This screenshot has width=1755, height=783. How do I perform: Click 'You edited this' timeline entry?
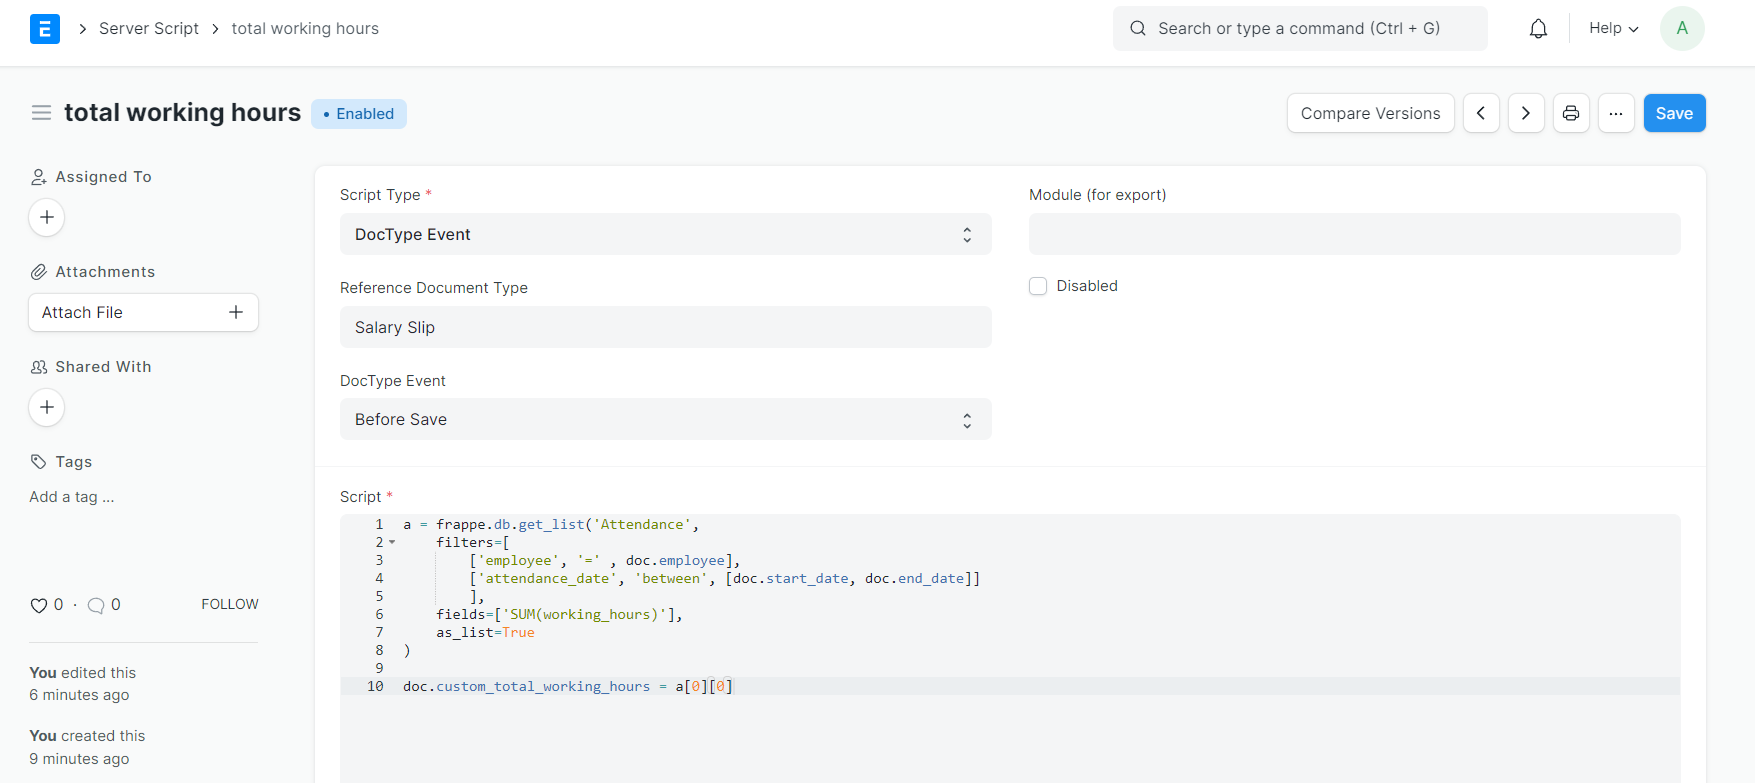[x=82, y=673]
